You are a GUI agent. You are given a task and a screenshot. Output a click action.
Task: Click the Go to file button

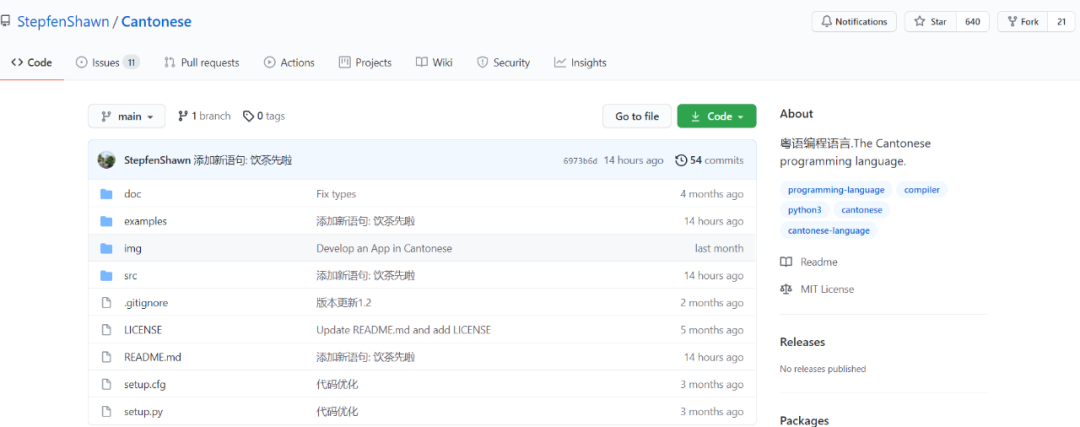637,116
